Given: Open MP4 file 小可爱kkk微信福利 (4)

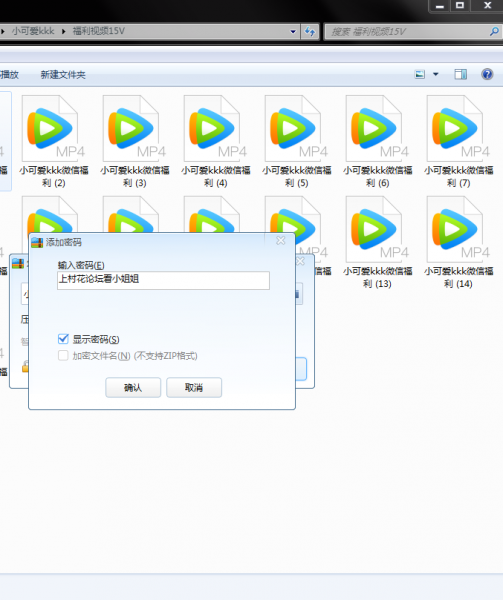Looking at the screenshot, I should pyautogui.click(x=216, y=142).
